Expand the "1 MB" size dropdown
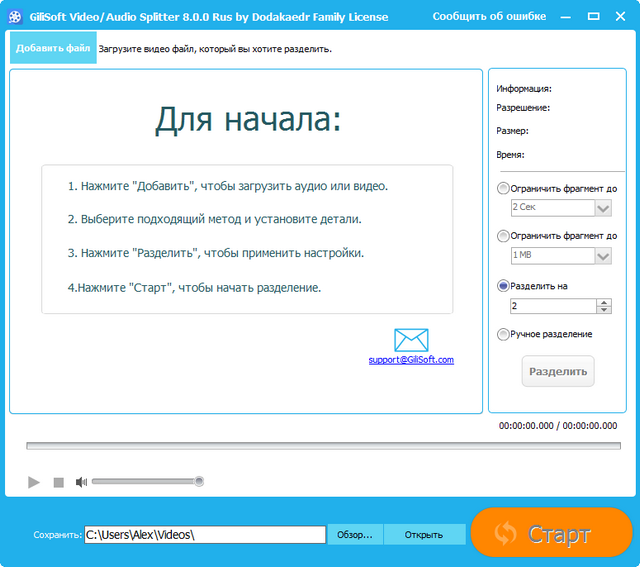This screenshot has height=567, width=640. click(603, 256)
